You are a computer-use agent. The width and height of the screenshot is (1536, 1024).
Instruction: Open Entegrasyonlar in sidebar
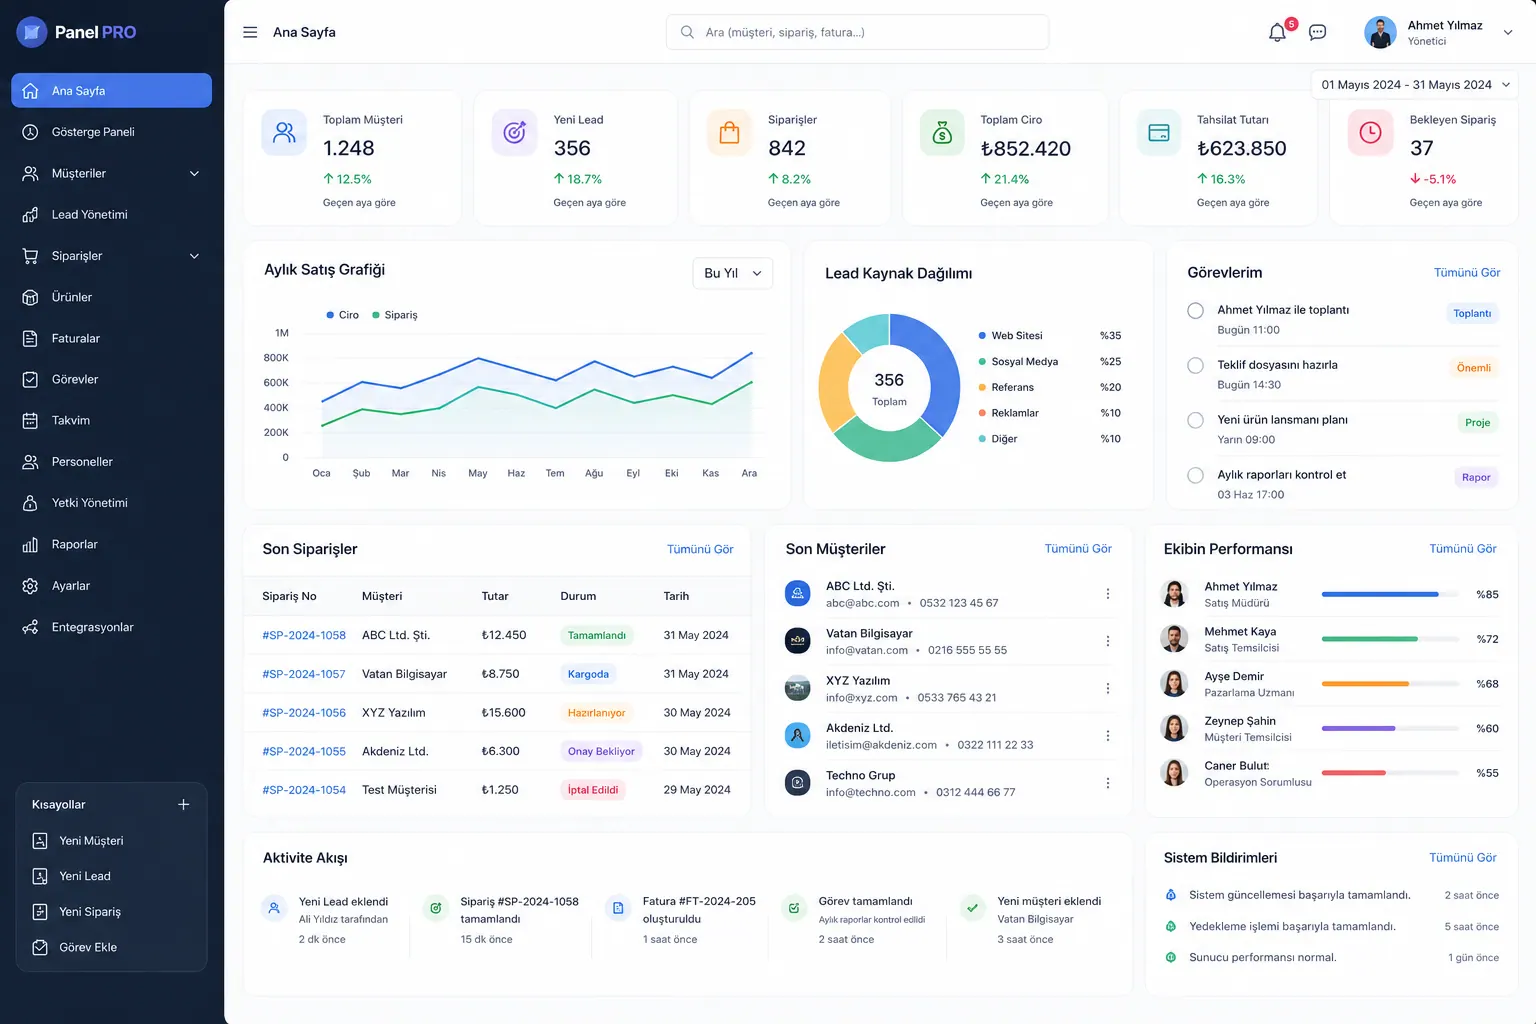(112, 627)
